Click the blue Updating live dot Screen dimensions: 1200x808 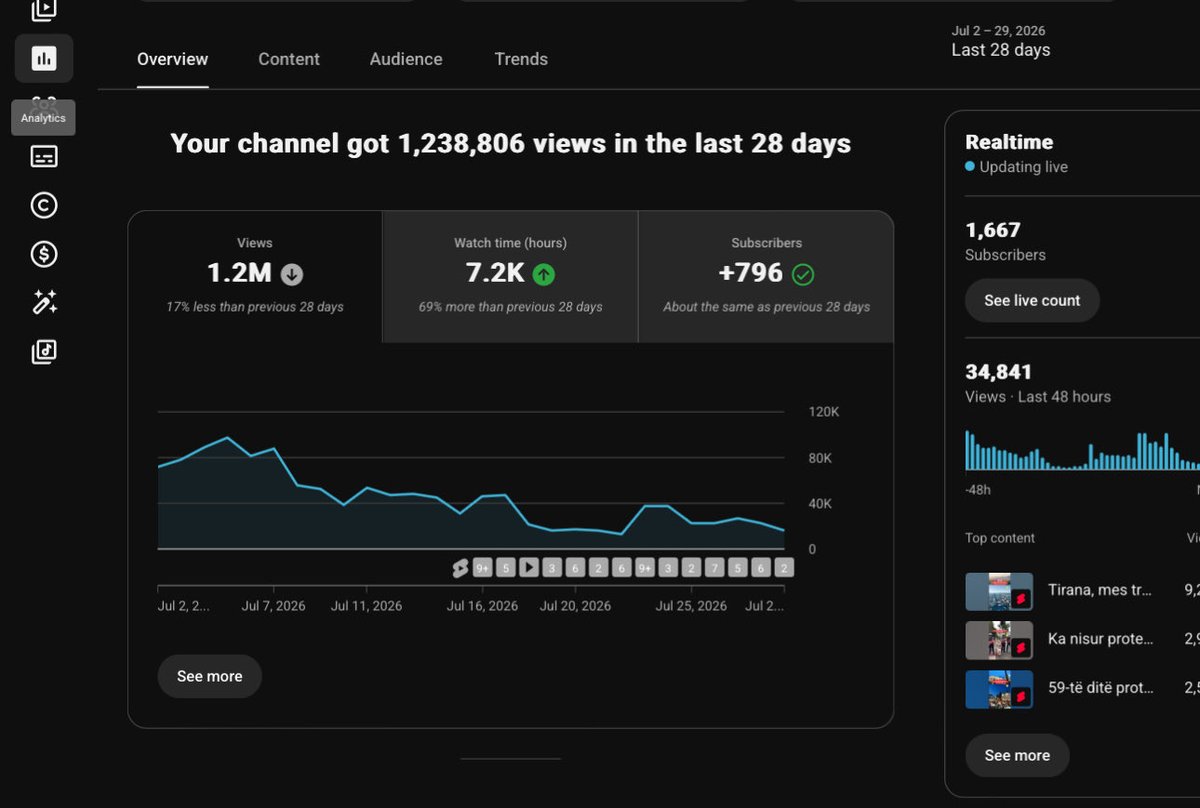pos(970,167)
